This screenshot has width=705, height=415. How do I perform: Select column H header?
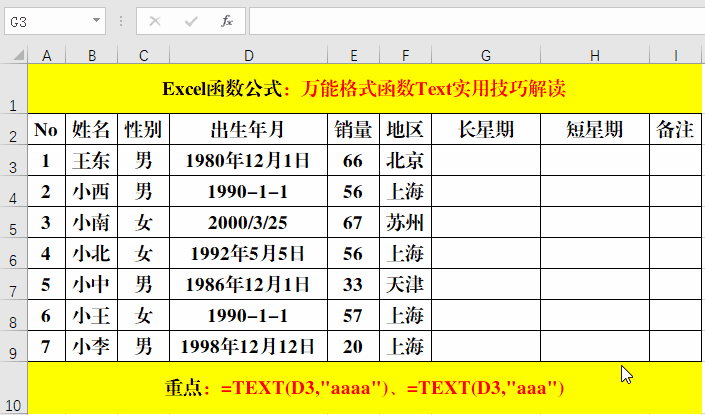[x=594, y=55]
